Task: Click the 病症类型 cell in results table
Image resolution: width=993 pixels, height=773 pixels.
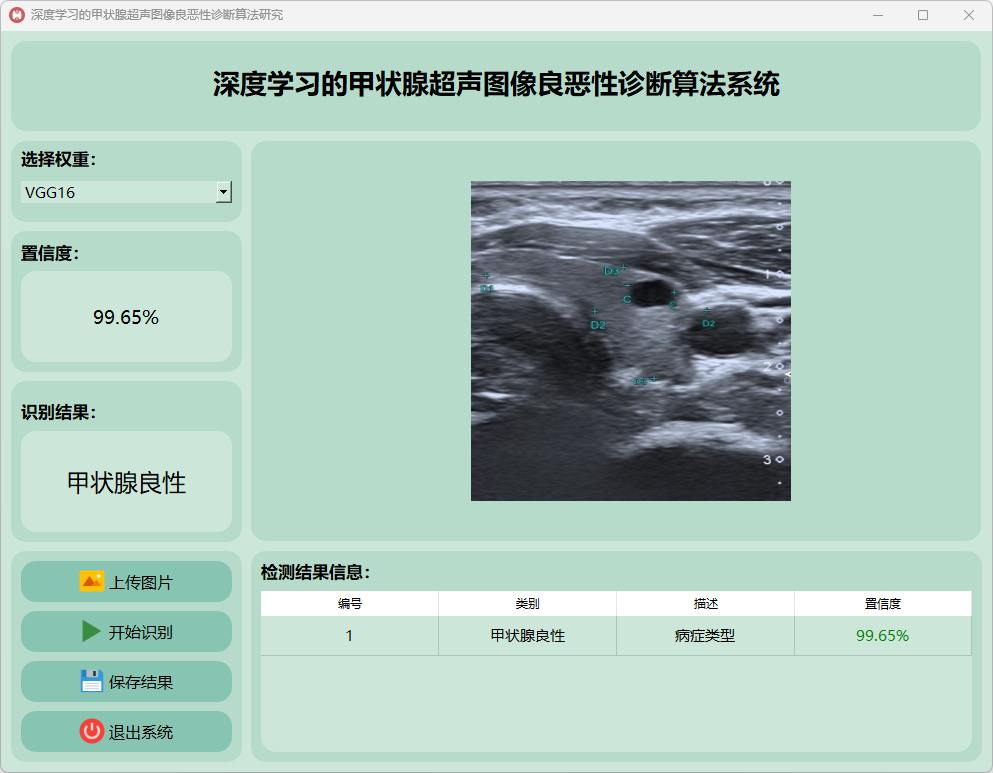Action: [x=705, y=636]
